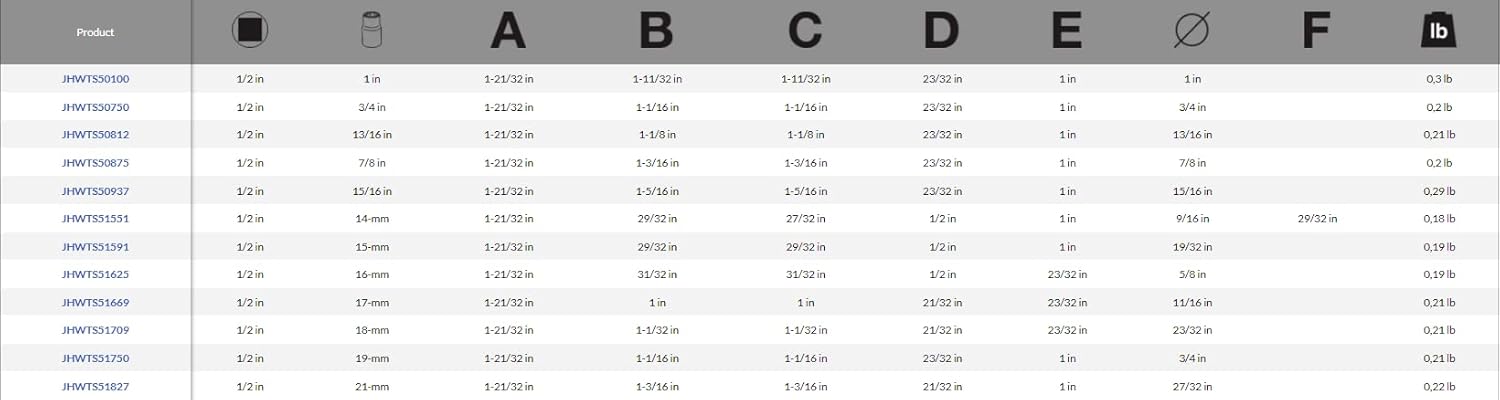Open product link JHWTS50812
This screenshot has width=1500, height=400.
point(95,135)
